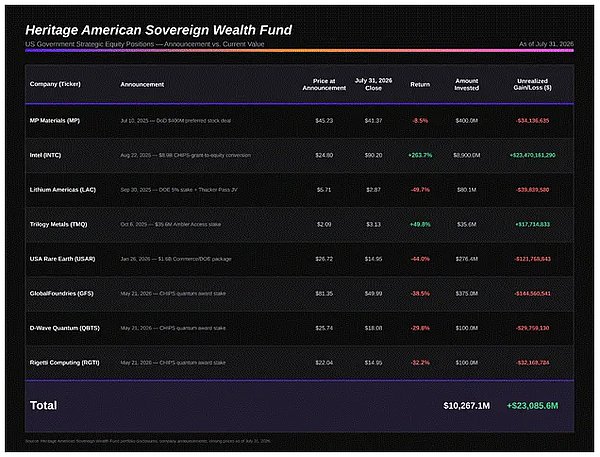Click MP Materials' 'DoD $400M preferred stock deal' announcement

tap(194, 121)
